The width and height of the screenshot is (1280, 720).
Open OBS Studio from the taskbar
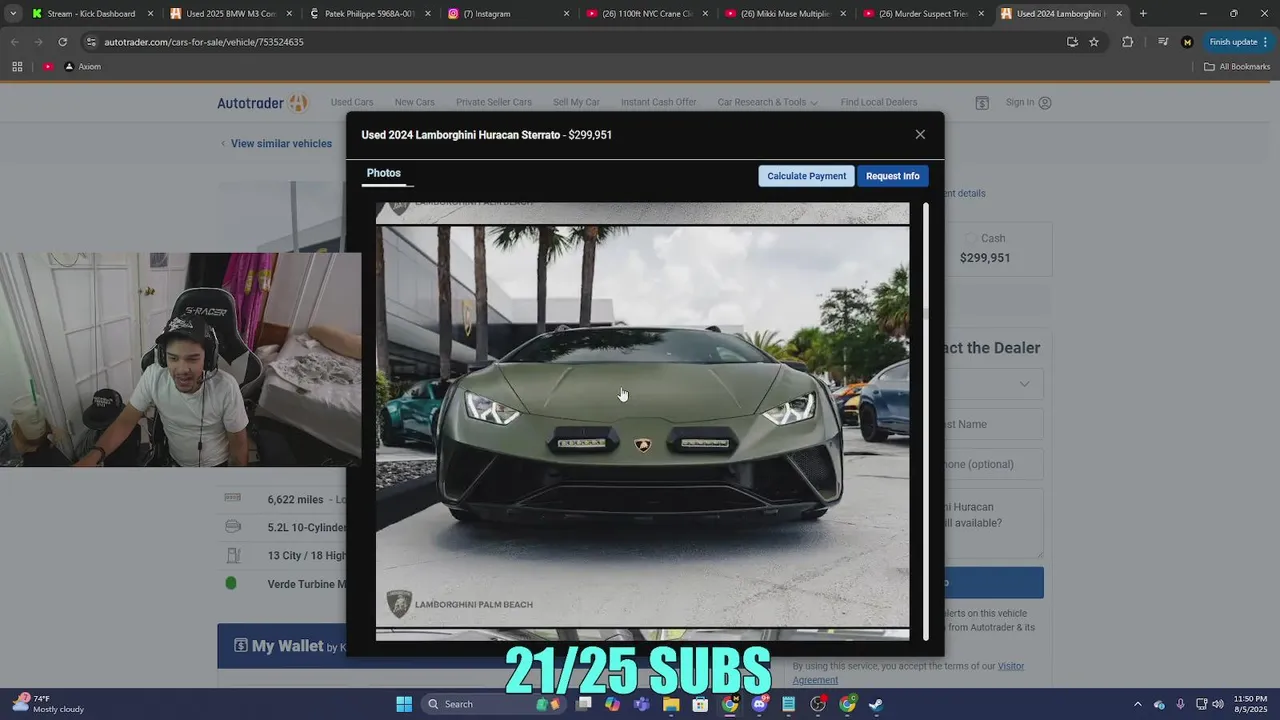[818, 704]
